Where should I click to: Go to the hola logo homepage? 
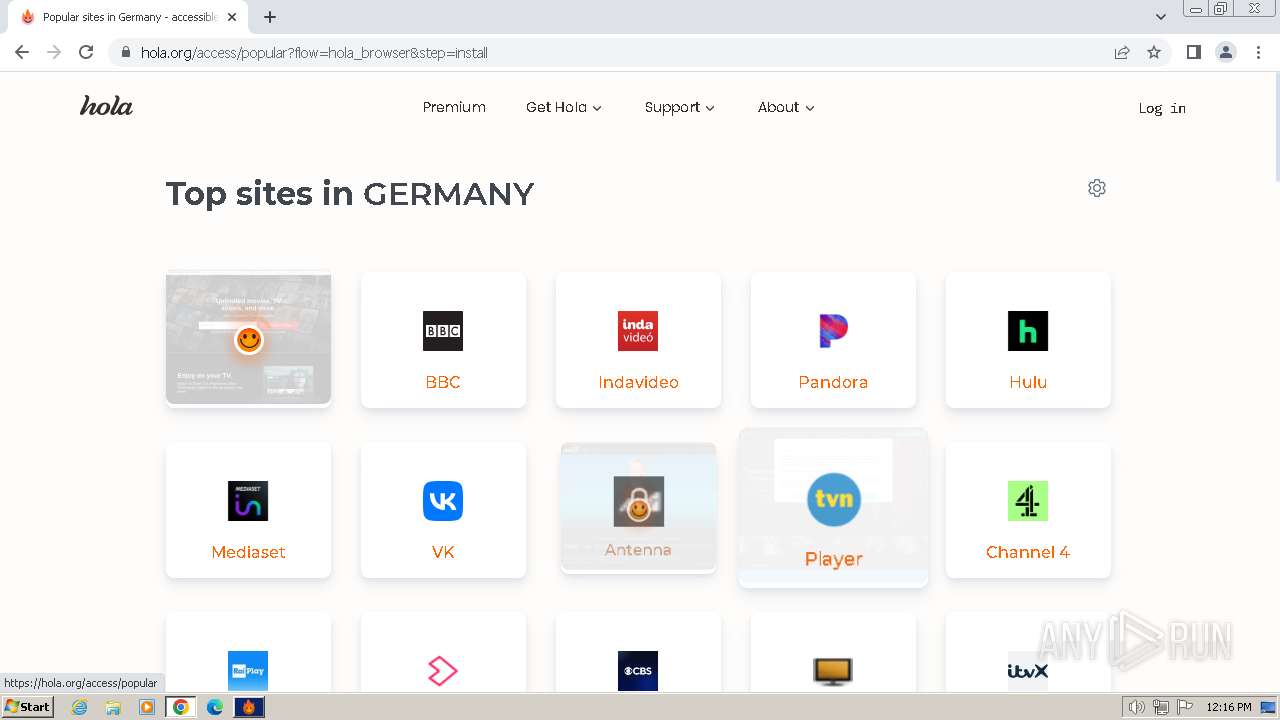click(106, 106)
